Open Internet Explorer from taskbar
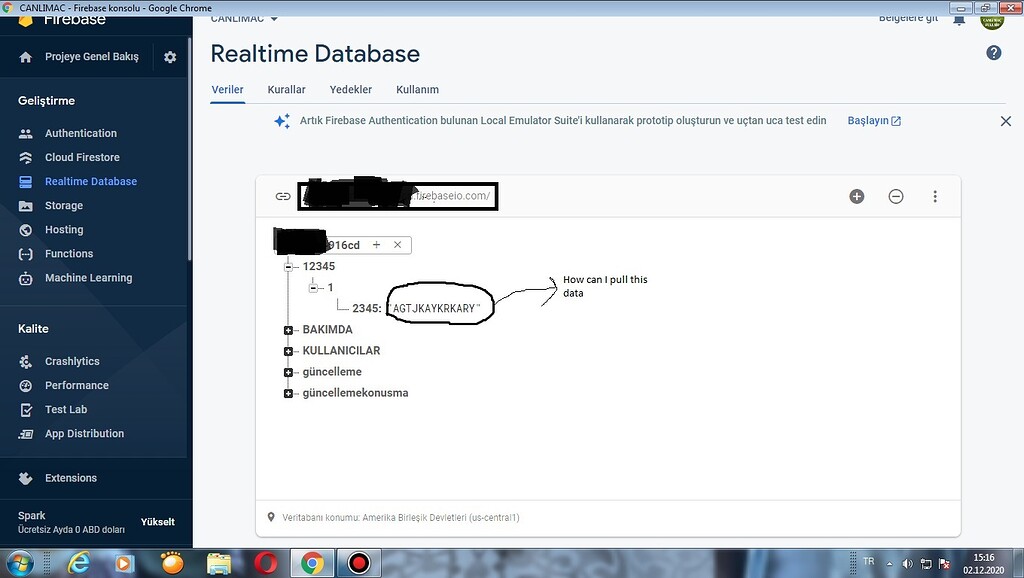 tap(79, 563)
